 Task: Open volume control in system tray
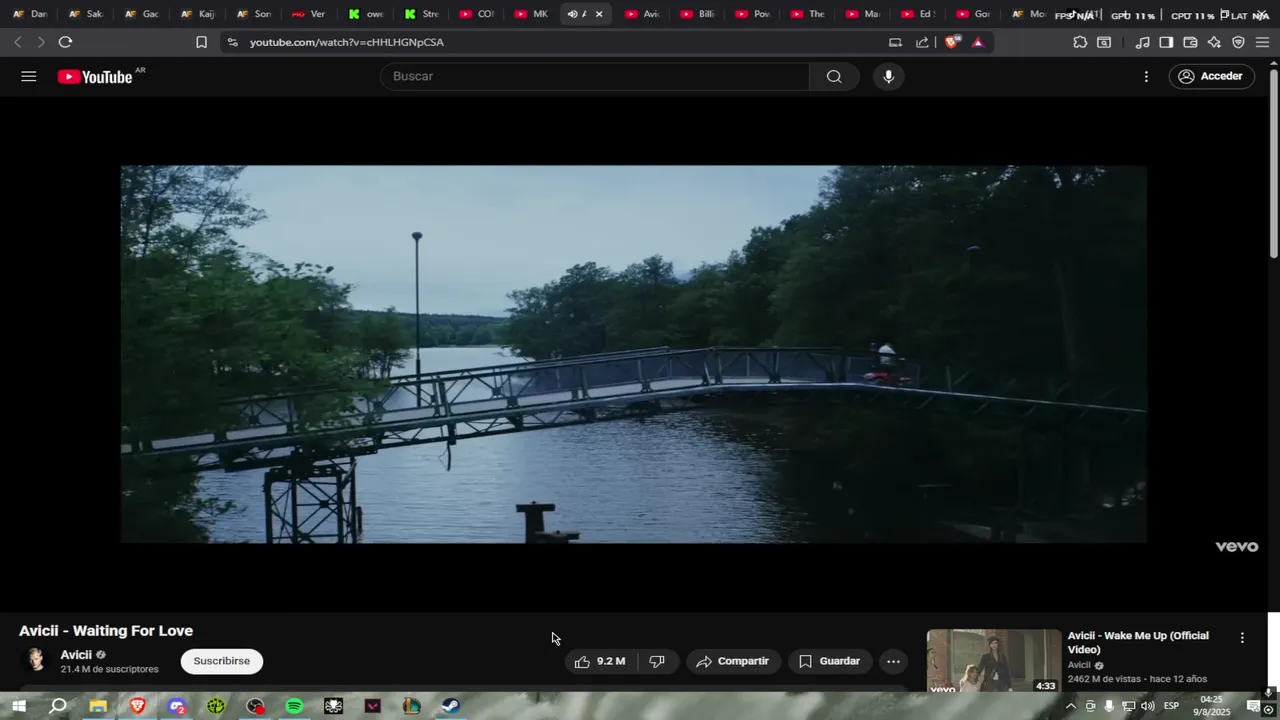click(x=1147, y=706)
